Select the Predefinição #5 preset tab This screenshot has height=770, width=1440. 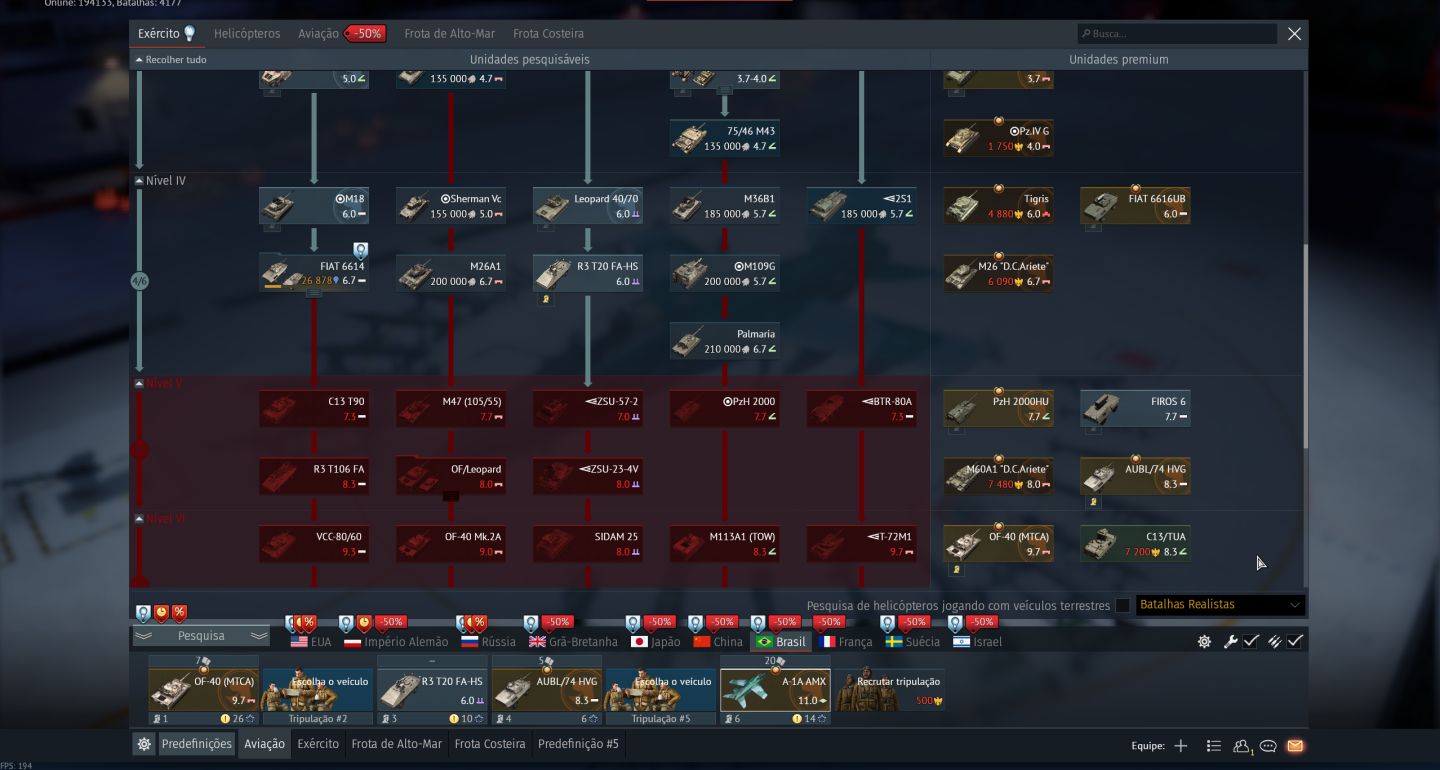(x=578, y=744)
